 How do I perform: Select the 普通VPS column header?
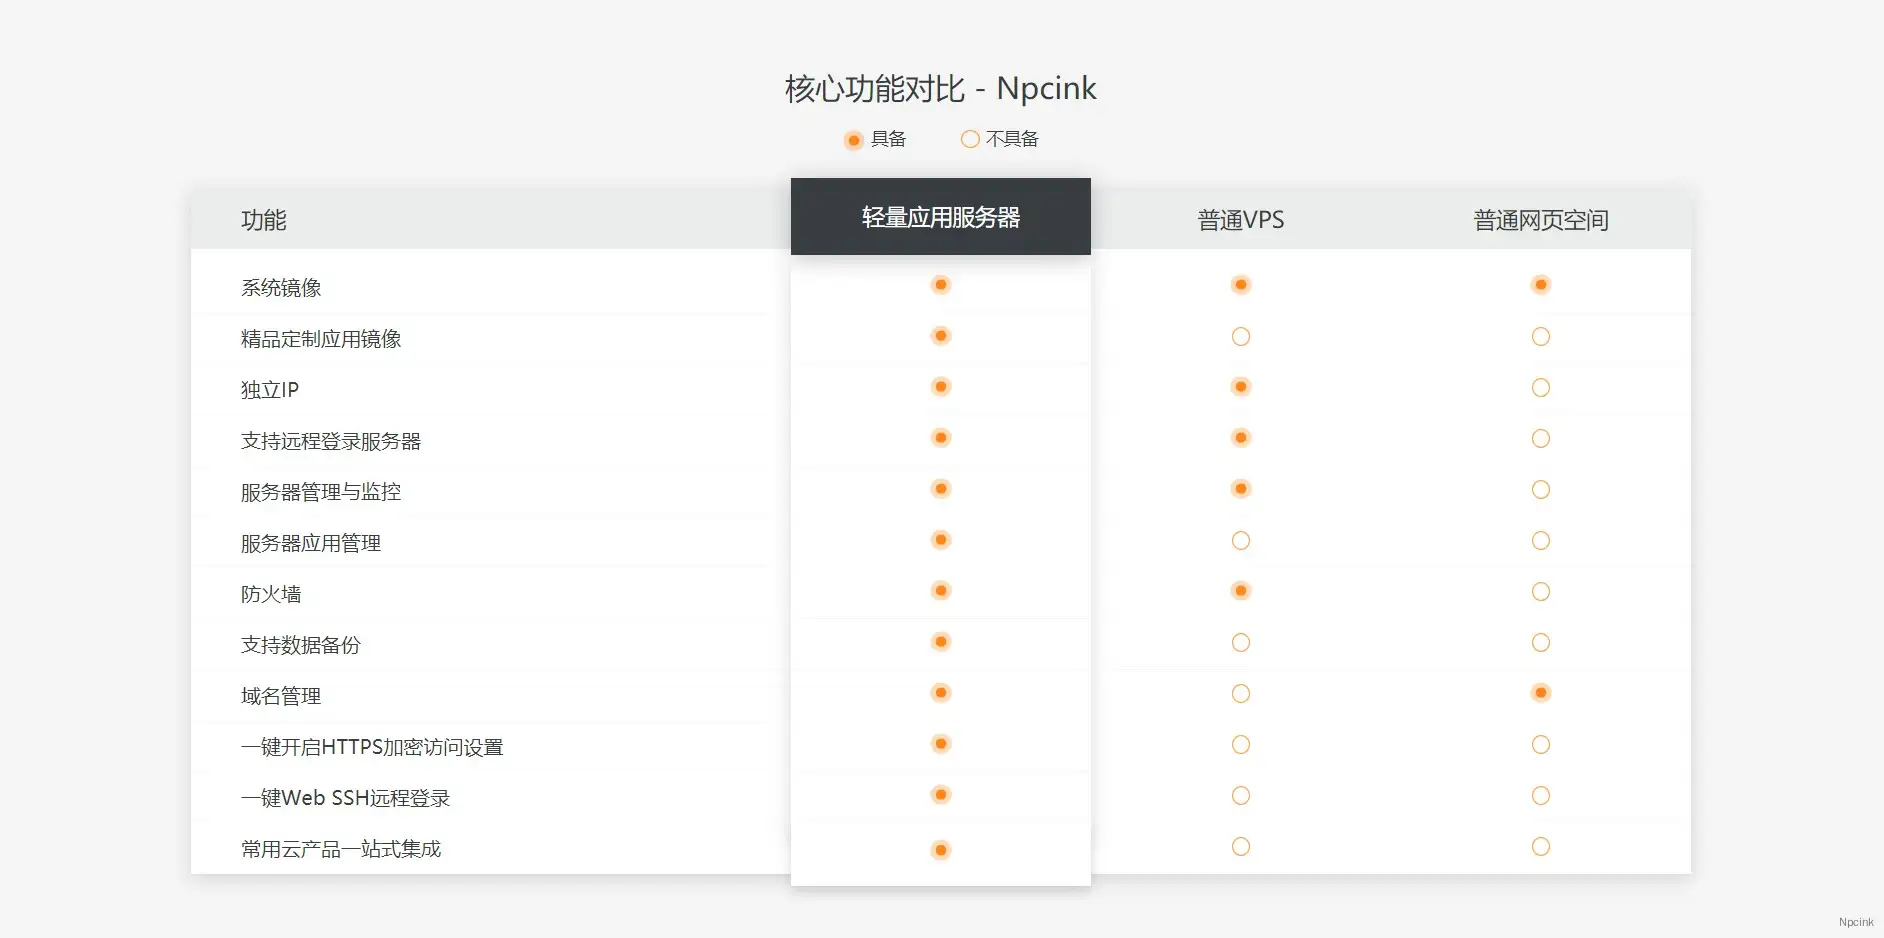[x=1240, y=220]
